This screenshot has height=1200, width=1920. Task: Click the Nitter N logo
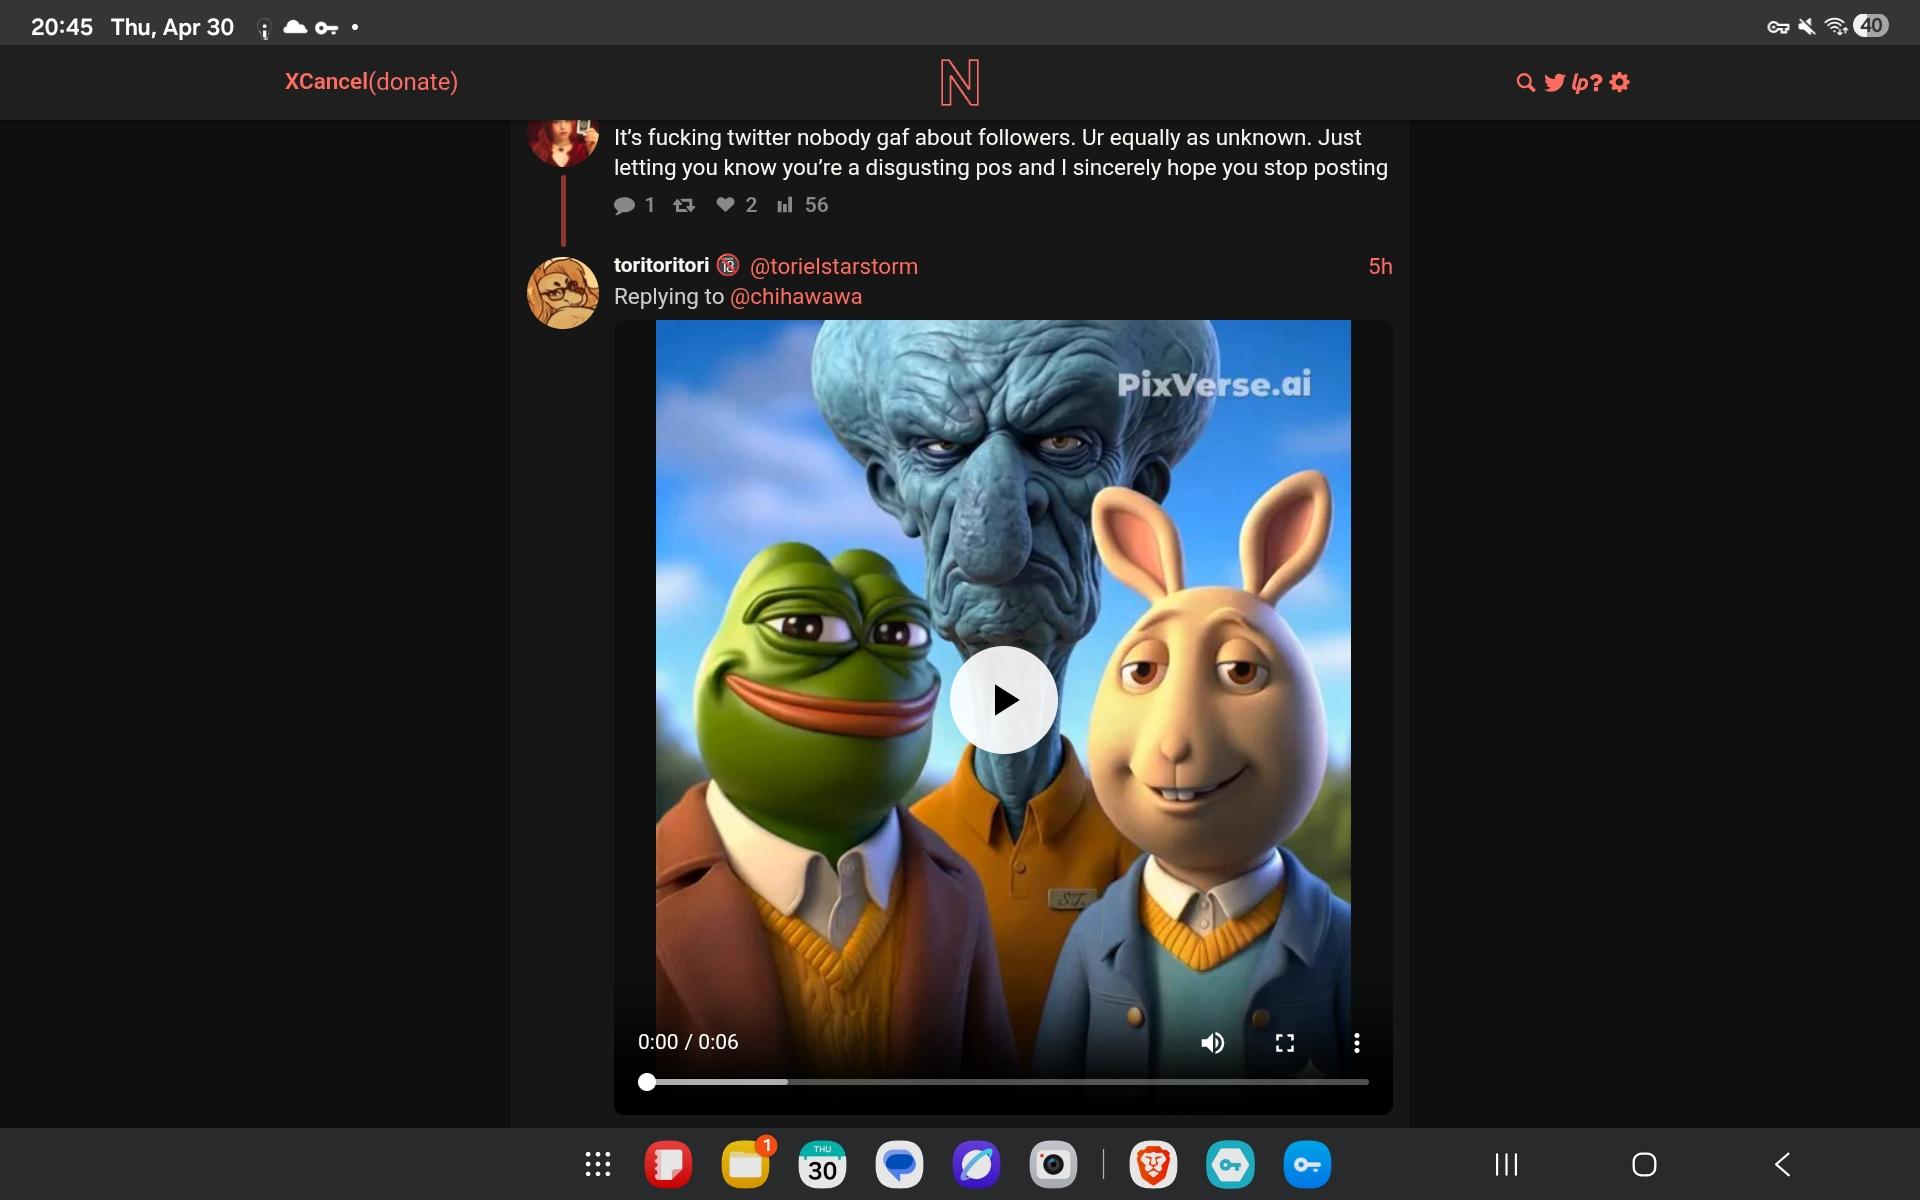coord(959,83)
